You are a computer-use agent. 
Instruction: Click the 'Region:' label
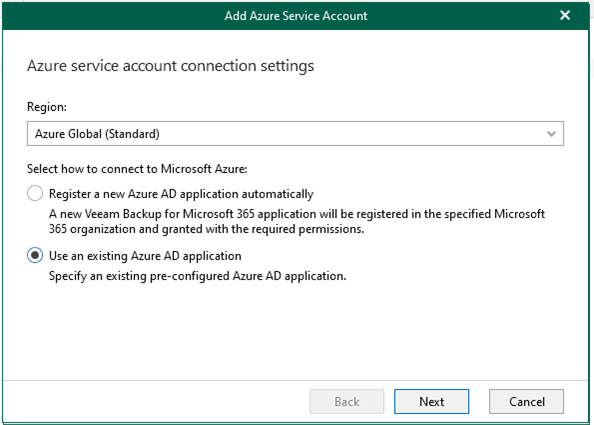point(47,107)
